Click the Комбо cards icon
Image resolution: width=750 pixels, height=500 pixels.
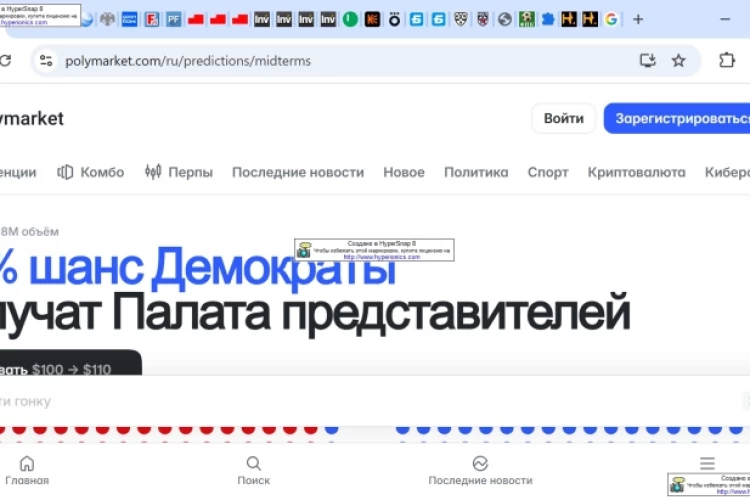65,172
